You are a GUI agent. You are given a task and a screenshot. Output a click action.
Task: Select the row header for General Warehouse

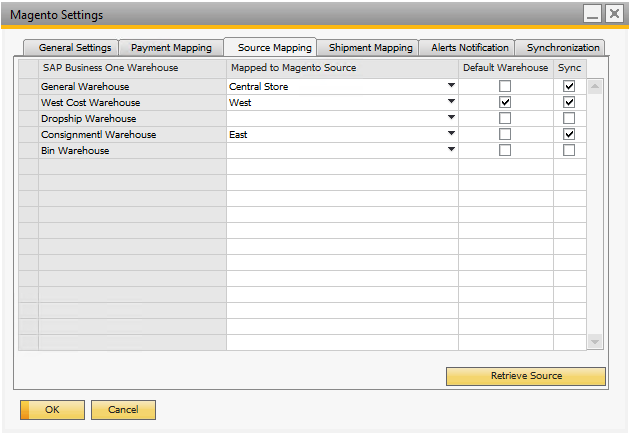pos(28,86)
